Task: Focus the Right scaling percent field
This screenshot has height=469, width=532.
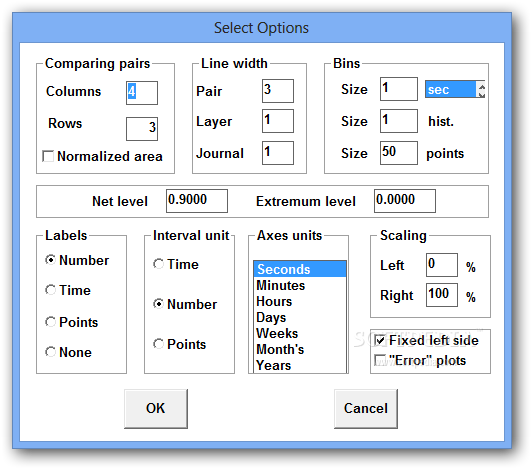Action: (x=442, y=295)
